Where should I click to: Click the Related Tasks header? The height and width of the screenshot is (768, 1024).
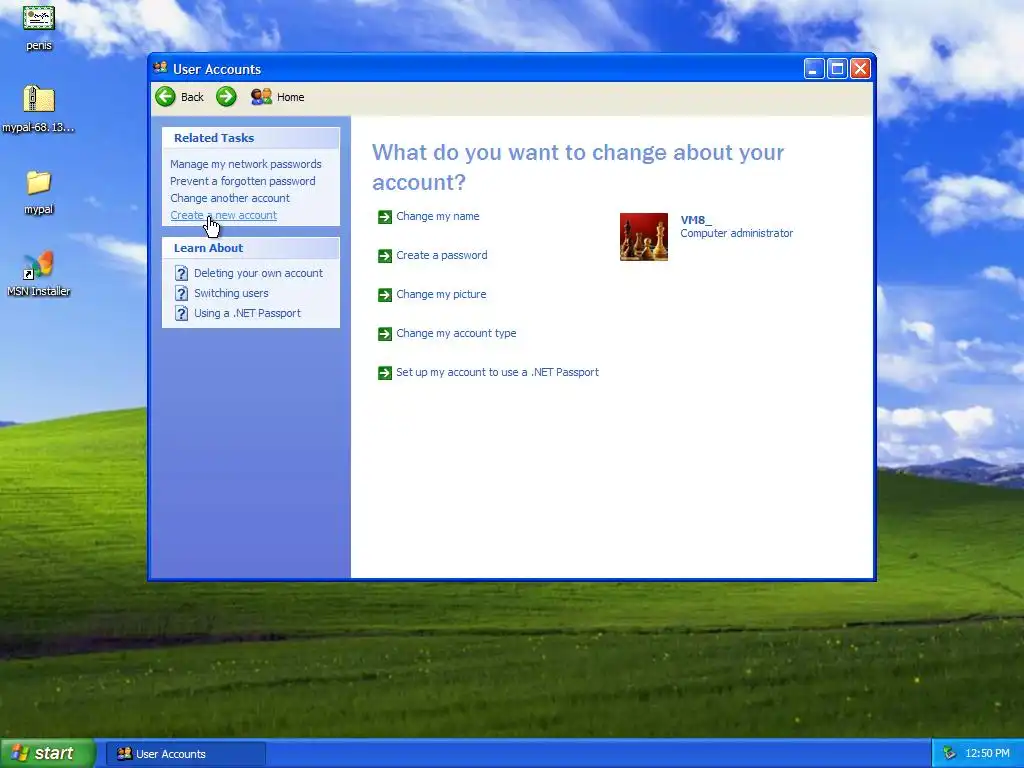point(251,138)
